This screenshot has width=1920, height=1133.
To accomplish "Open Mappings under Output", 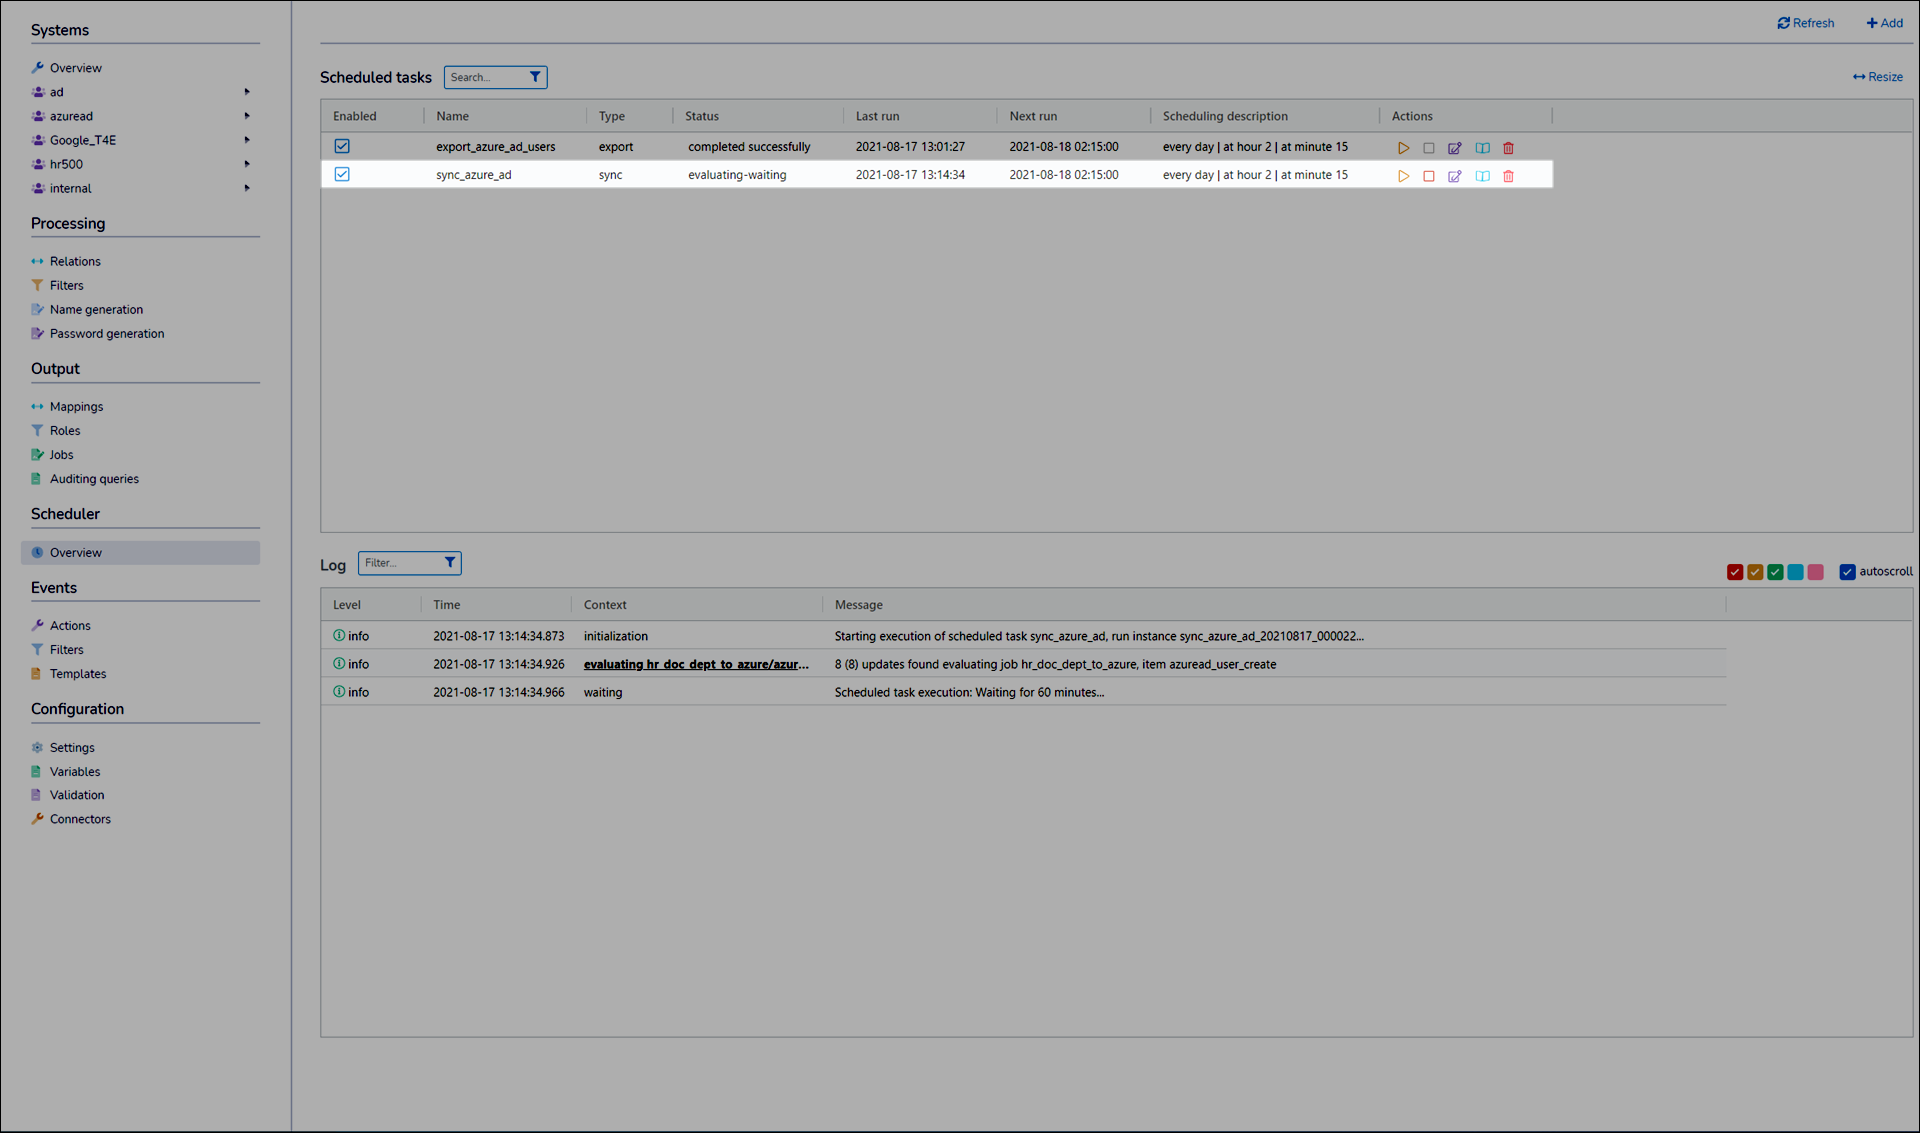I will tap(76, 407).
